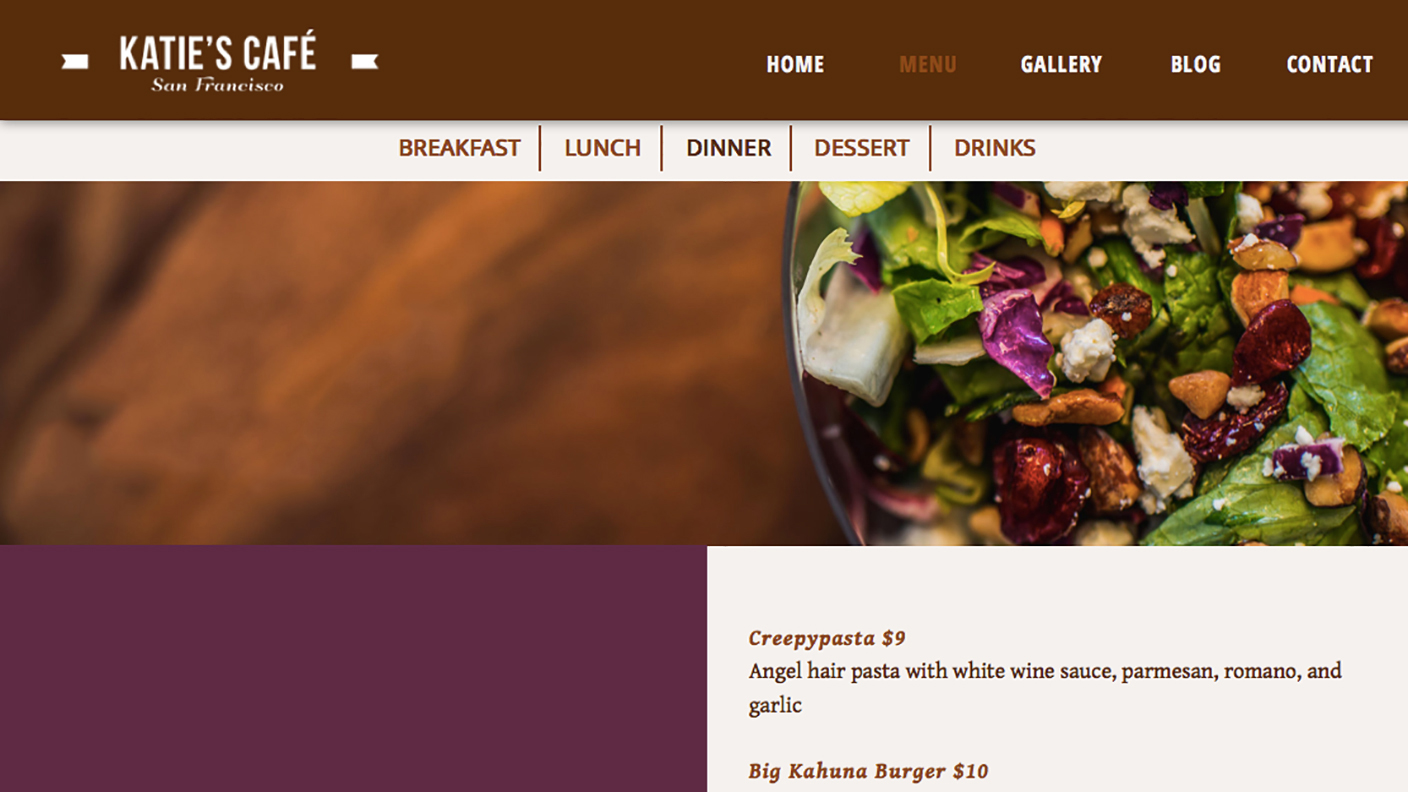
Task: Show the Dessert menu section
Action: click(861, 148)
